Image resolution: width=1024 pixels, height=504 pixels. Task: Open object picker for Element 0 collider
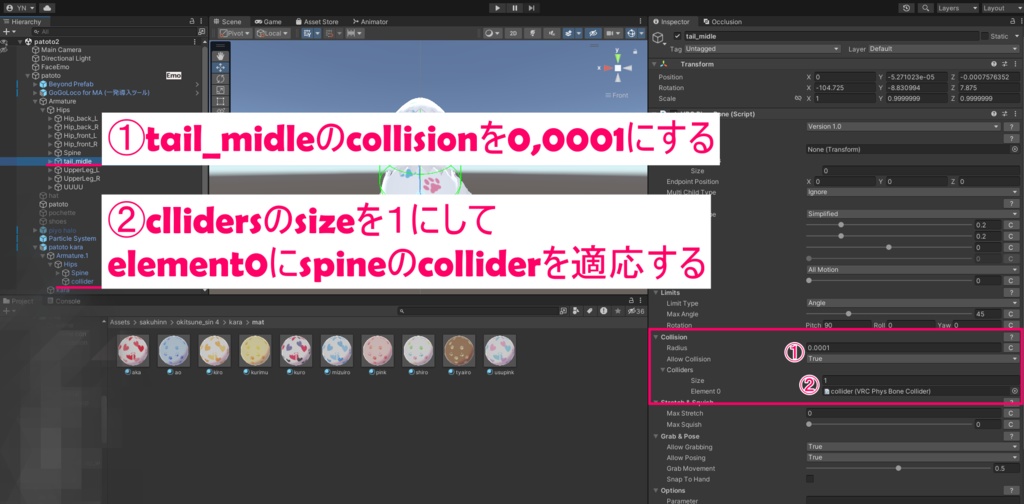click(1015, 391)
